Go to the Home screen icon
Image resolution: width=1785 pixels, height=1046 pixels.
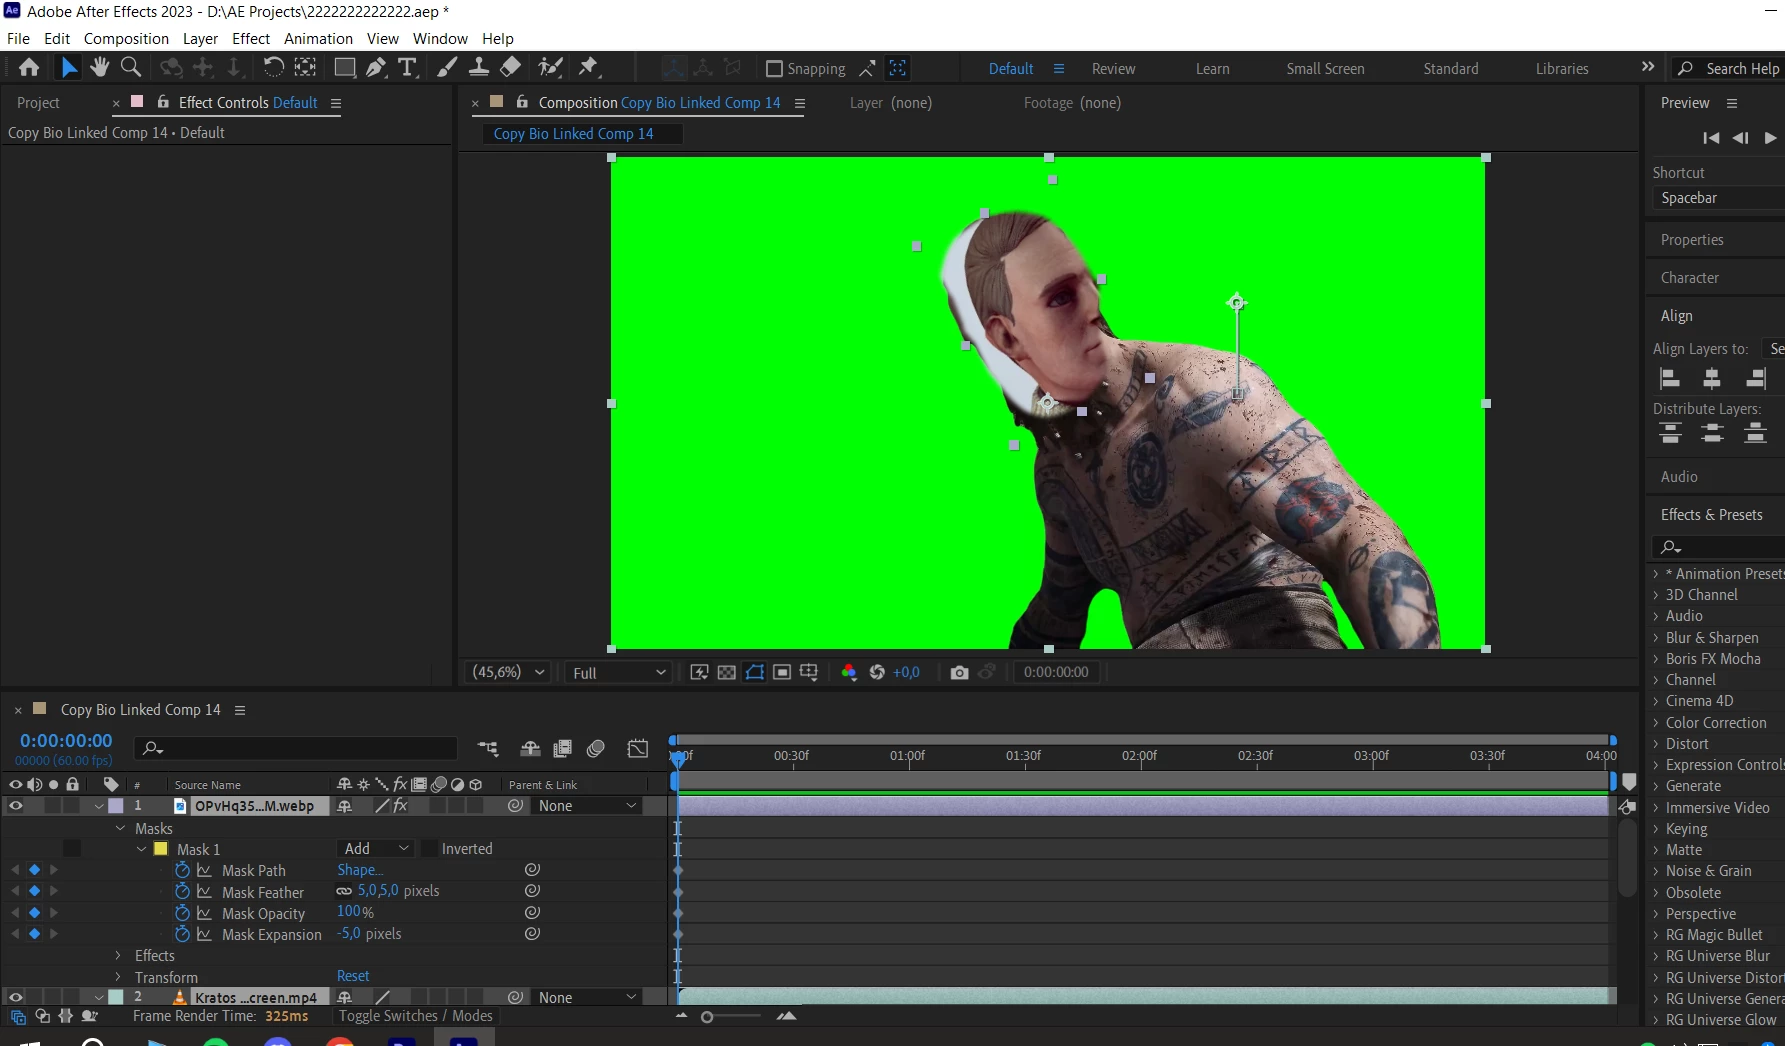[x=29, y=67]
